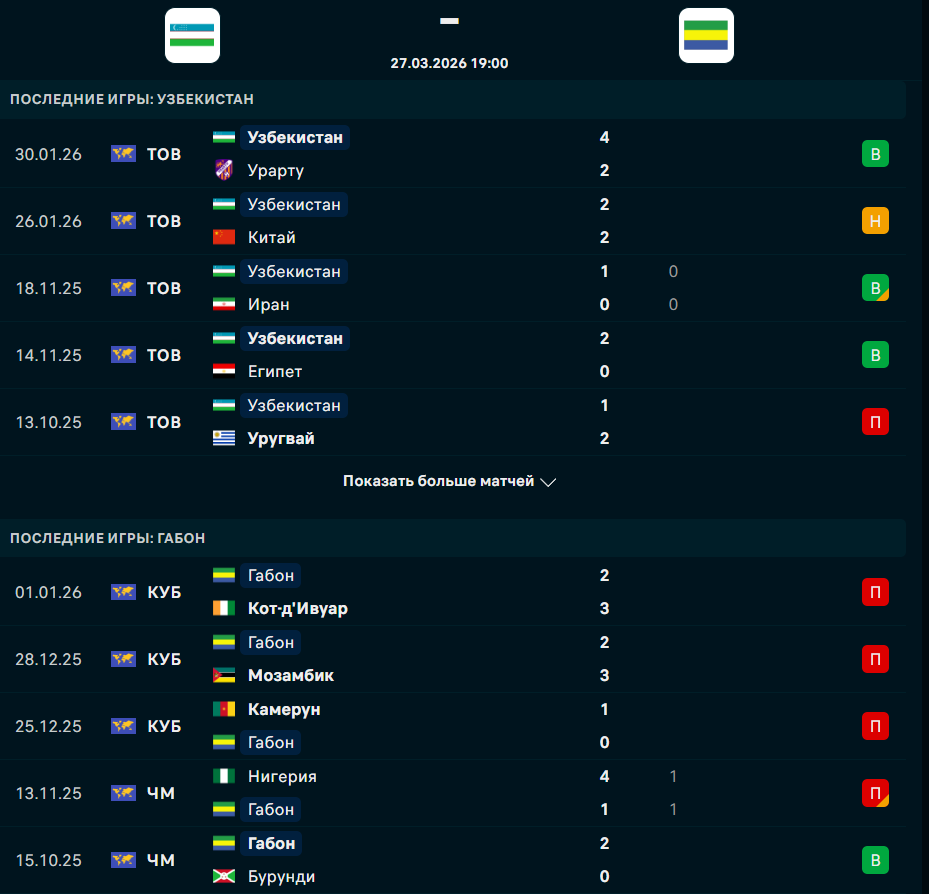Image resolution: width=929 pixels, height=894 pixels.
Task: Click the Iran flag icon
Action: pos(224,305)
